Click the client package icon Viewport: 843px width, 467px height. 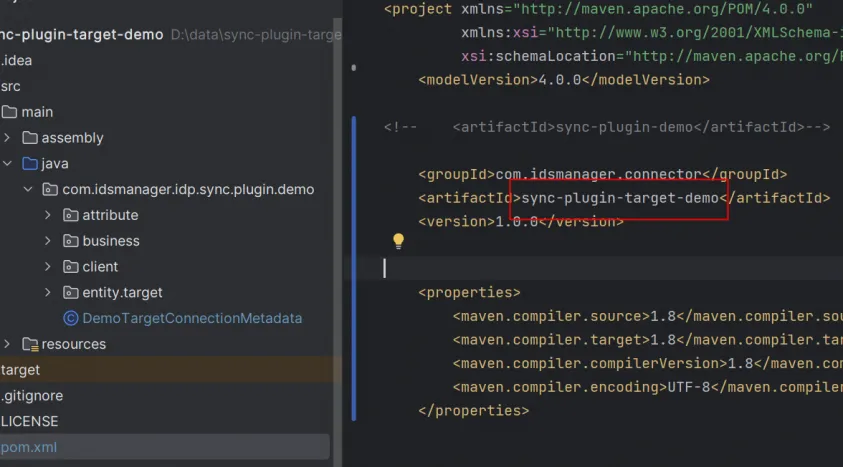pos(71,267)
